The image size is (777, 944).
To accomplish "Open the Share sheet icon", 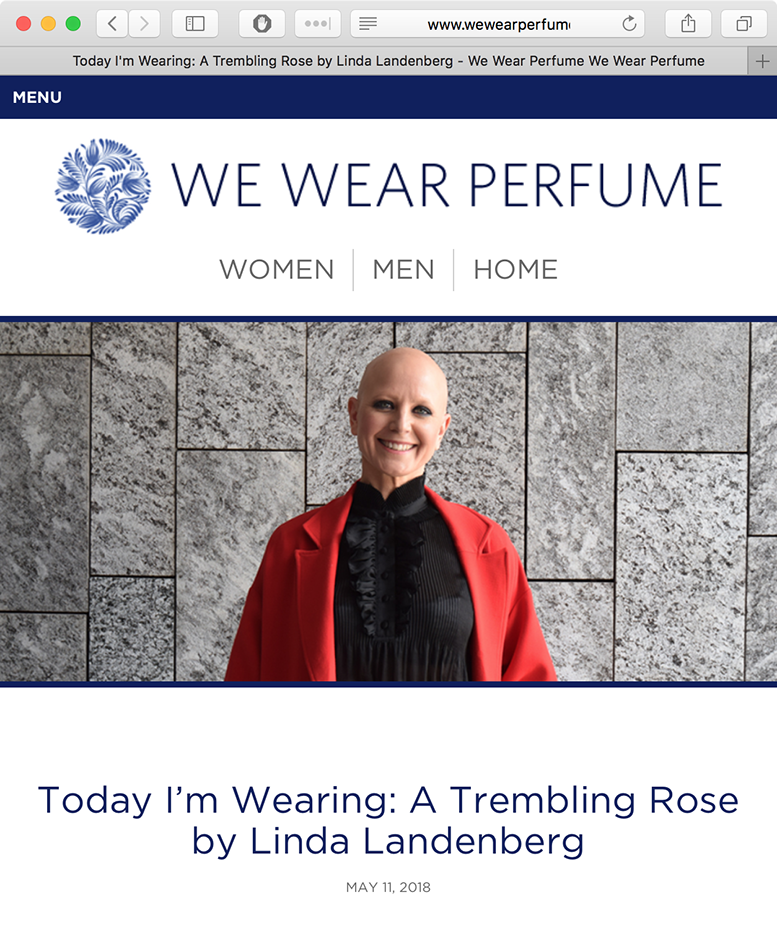I will coord(689,24).
